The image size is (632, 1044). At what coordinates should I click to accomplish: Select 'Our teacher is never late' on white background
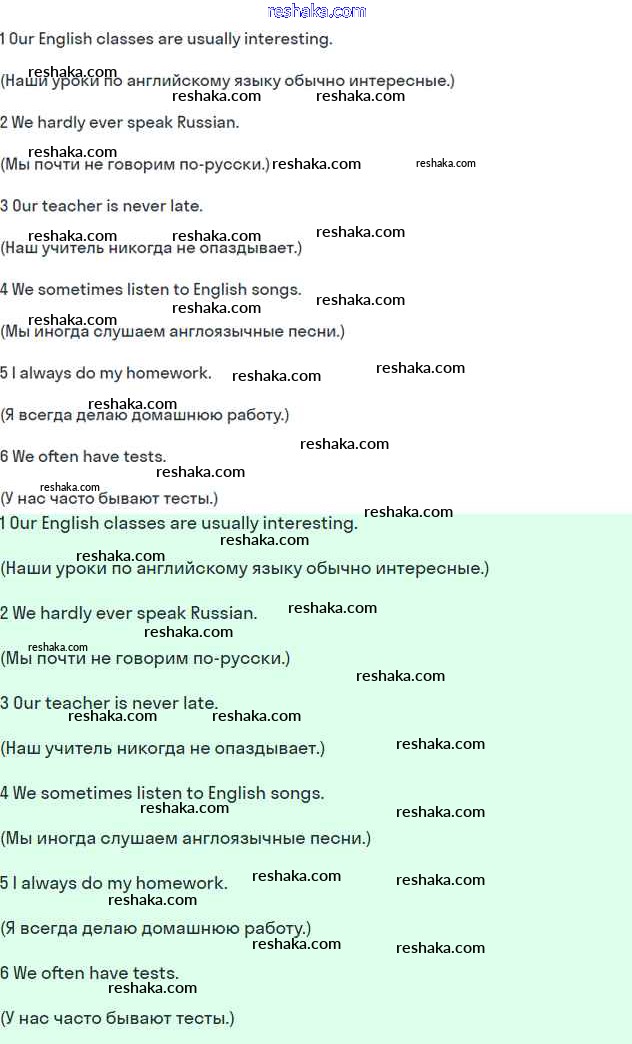(x=102, y=206)
